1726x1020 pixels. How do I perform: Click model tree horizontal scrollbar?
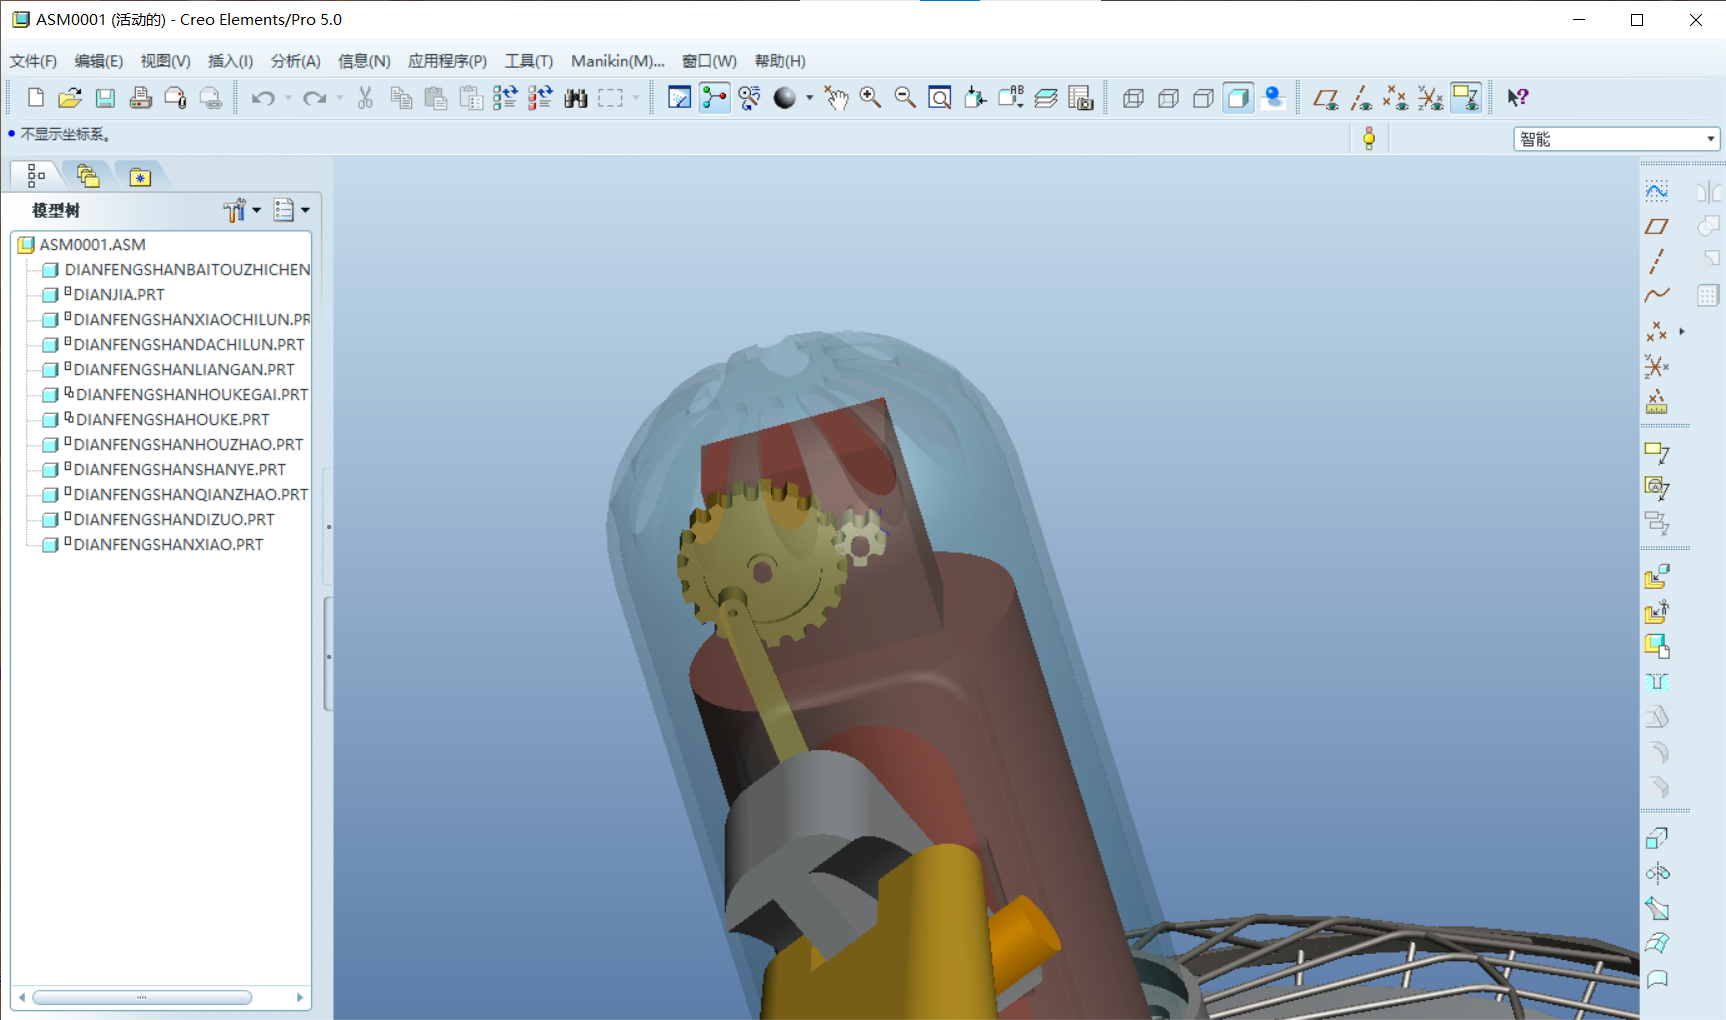[142, 997]
